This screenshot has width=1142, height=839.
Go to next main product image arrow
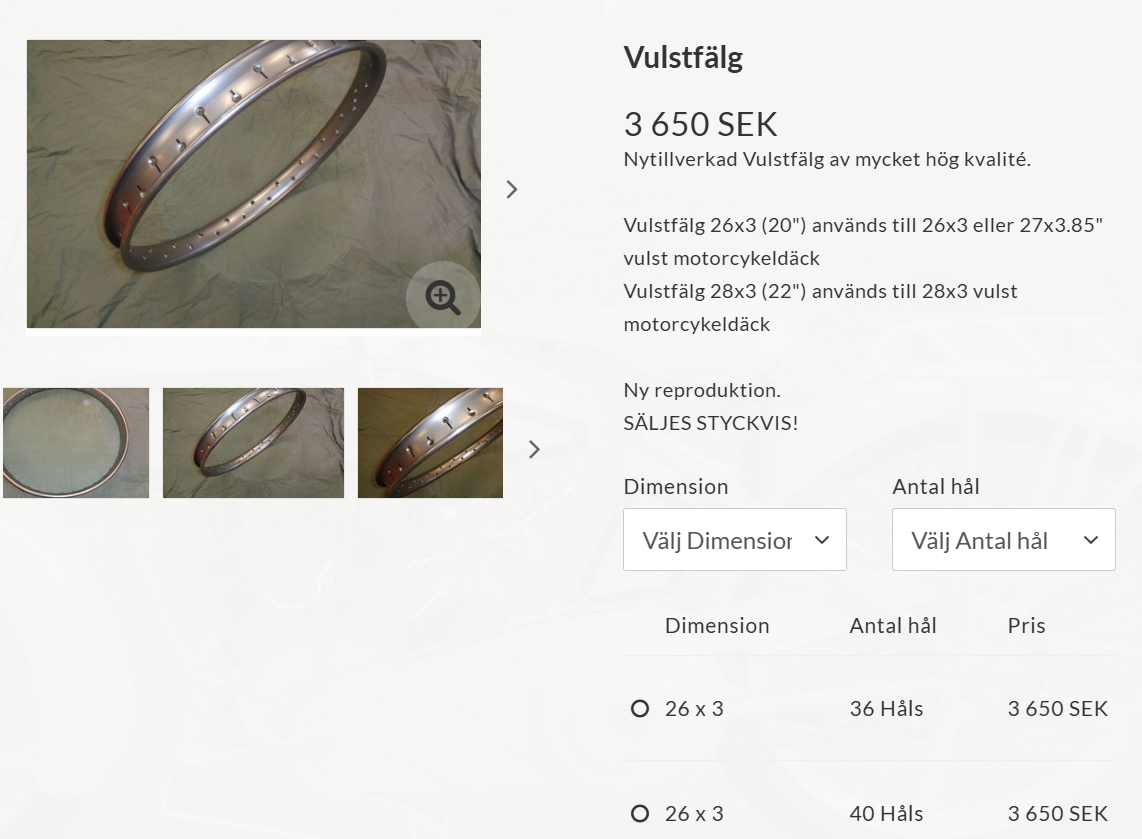[x=512, y=189]
